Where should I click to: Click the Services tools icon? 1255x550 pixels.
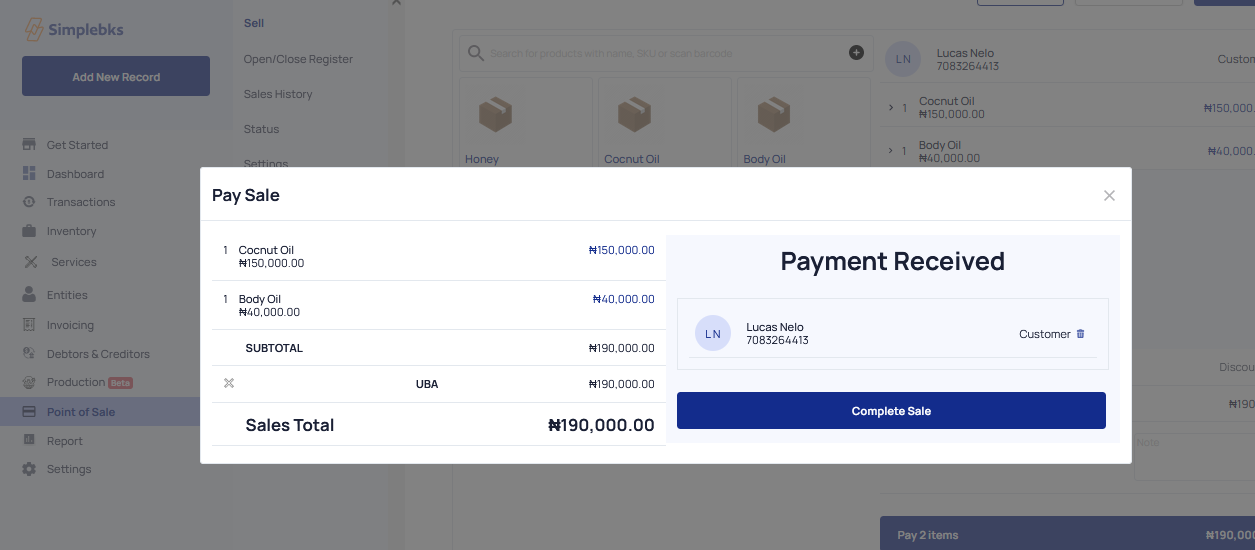pos(31,262)
